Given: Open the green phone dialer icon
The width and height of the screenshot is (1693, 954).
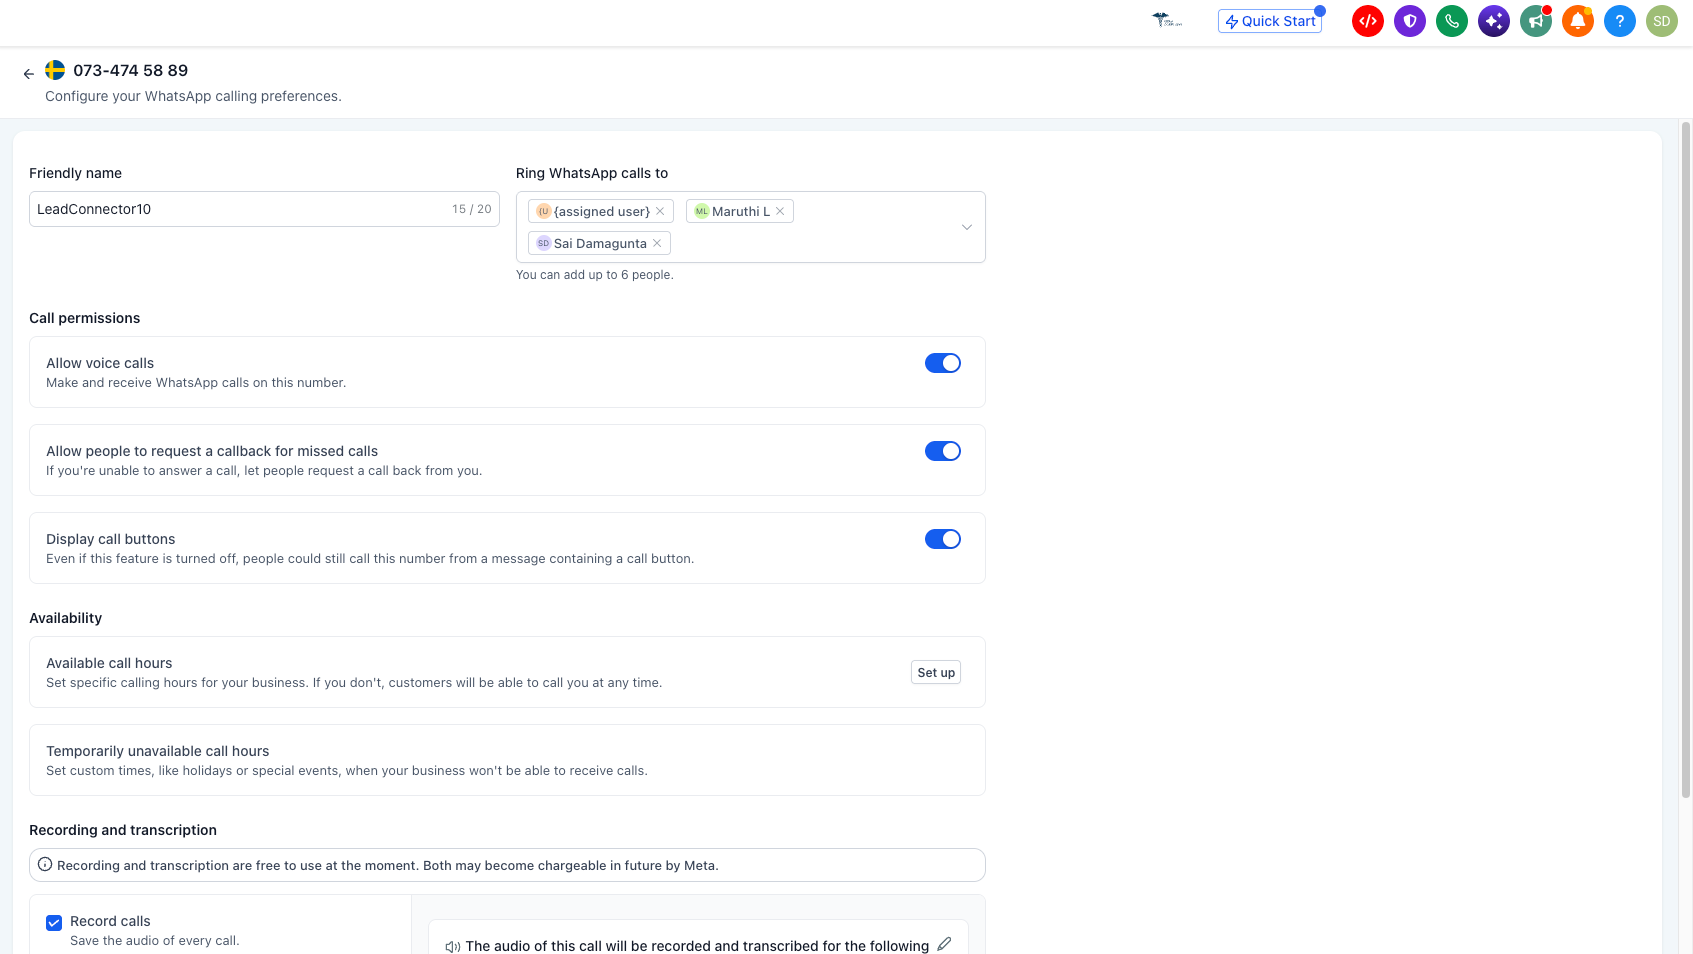Looking at the screenshot, I should click(1452, 21).
